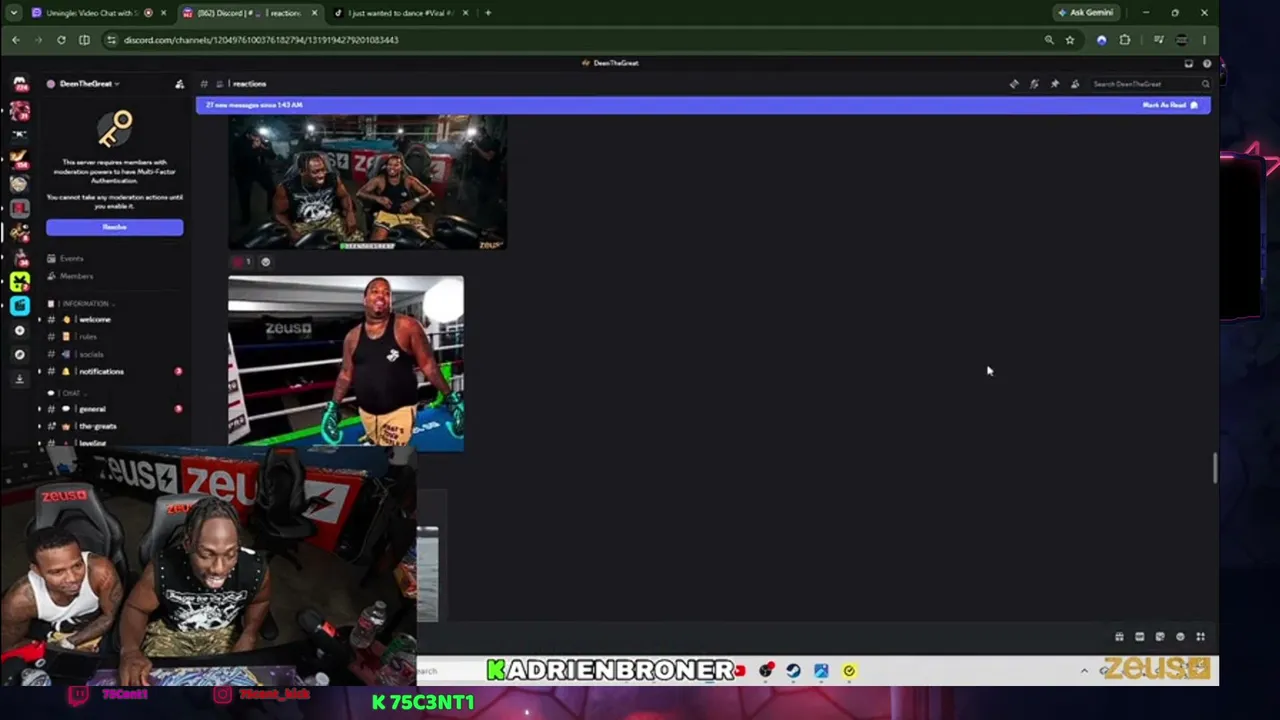Collapse the INFORMATION category

(x=84, y=303)
